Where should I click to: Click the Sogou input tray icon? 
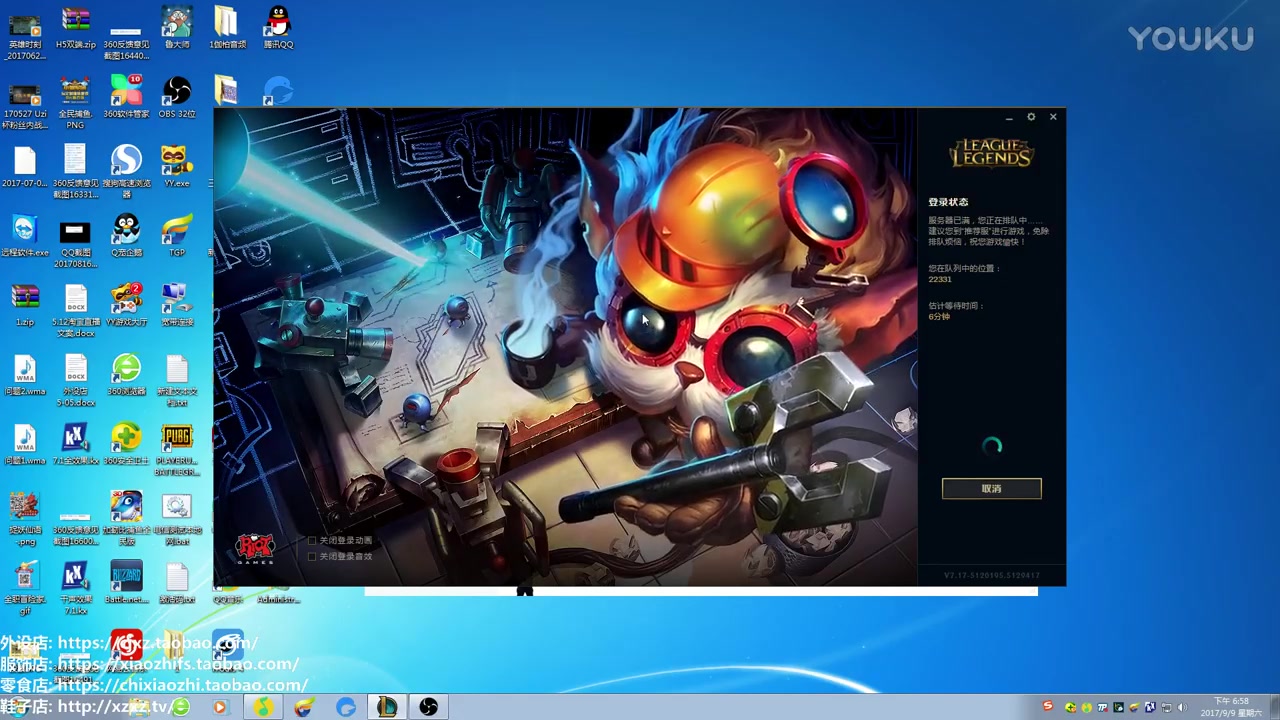tap(1048, 706)
